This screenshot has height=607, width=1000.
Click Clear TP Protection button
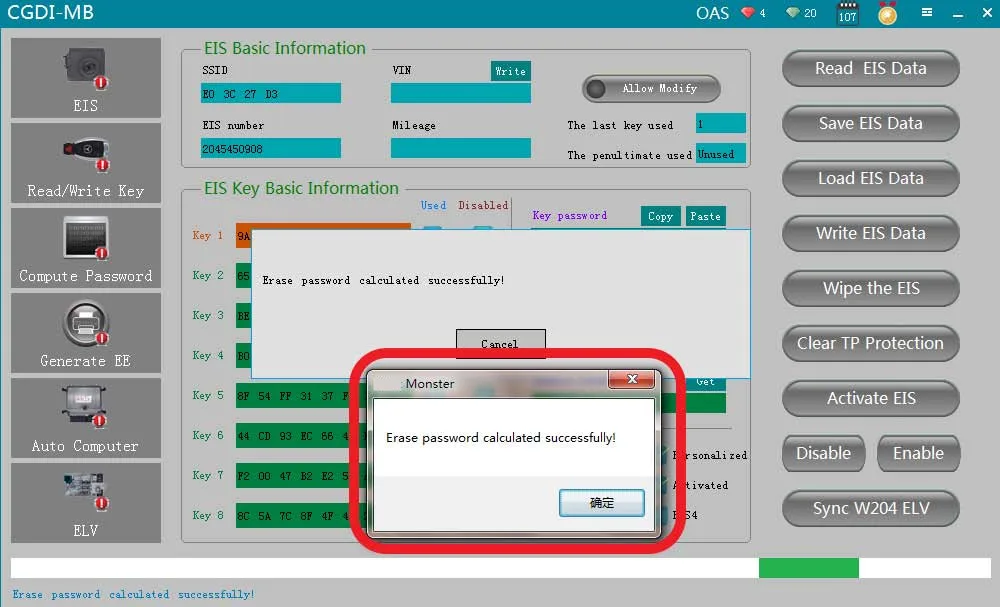pos(871,343)
